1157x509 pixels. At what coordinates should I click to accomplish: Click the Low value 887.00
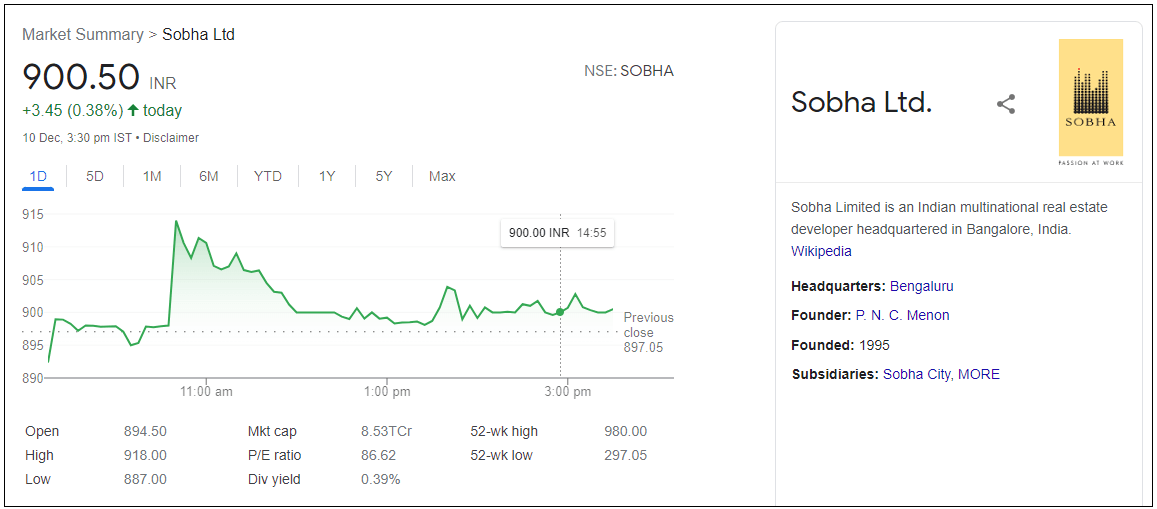tap(145, 479)
